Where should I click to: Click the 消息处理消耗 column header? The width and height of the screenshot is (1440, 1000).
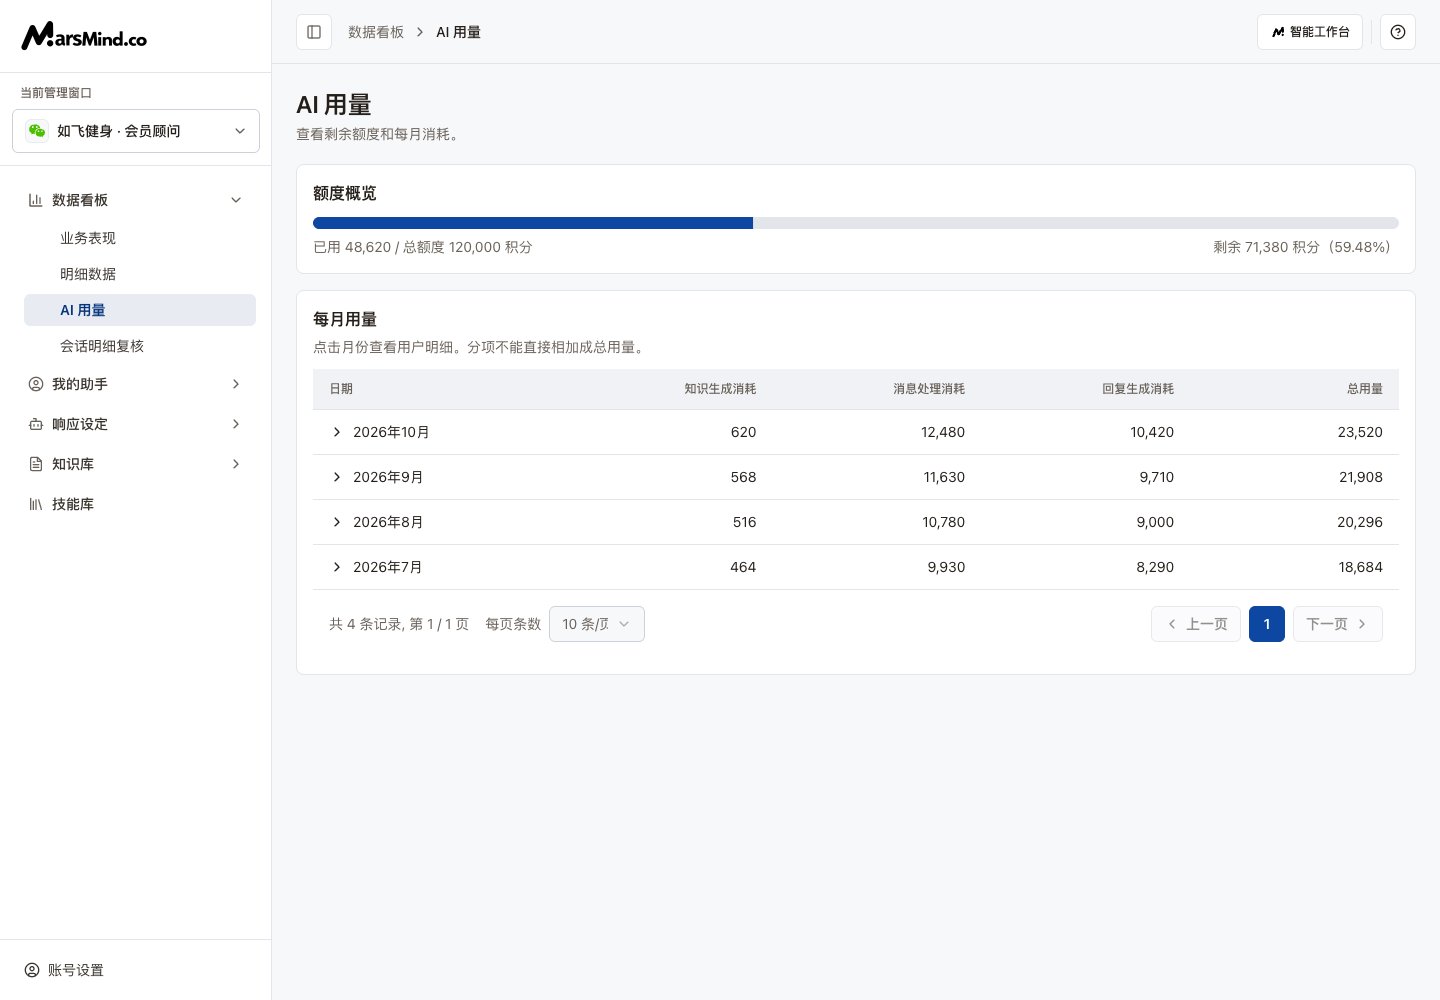point(929,389)
